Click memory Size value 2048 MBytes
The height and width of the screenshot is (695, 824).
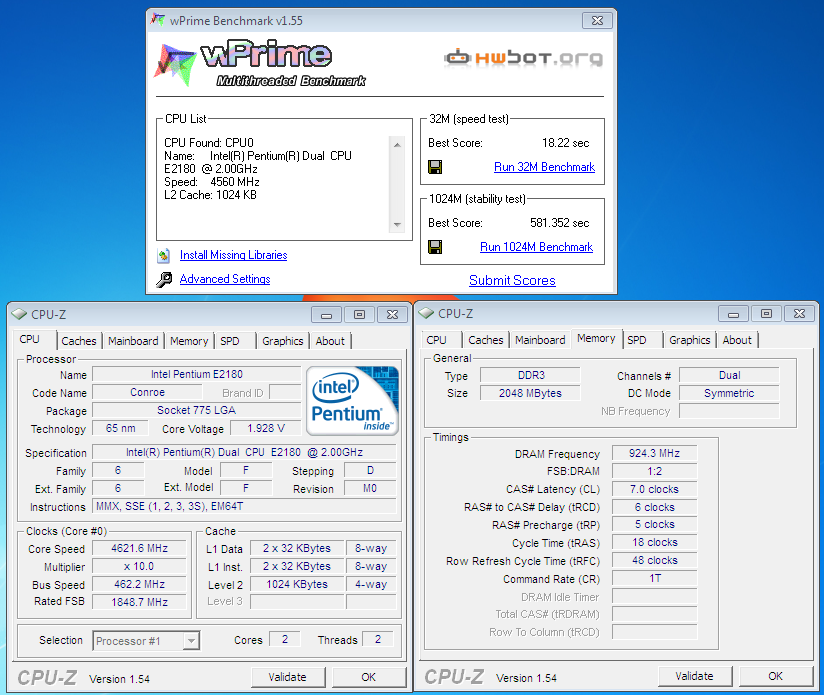point(531,393)
